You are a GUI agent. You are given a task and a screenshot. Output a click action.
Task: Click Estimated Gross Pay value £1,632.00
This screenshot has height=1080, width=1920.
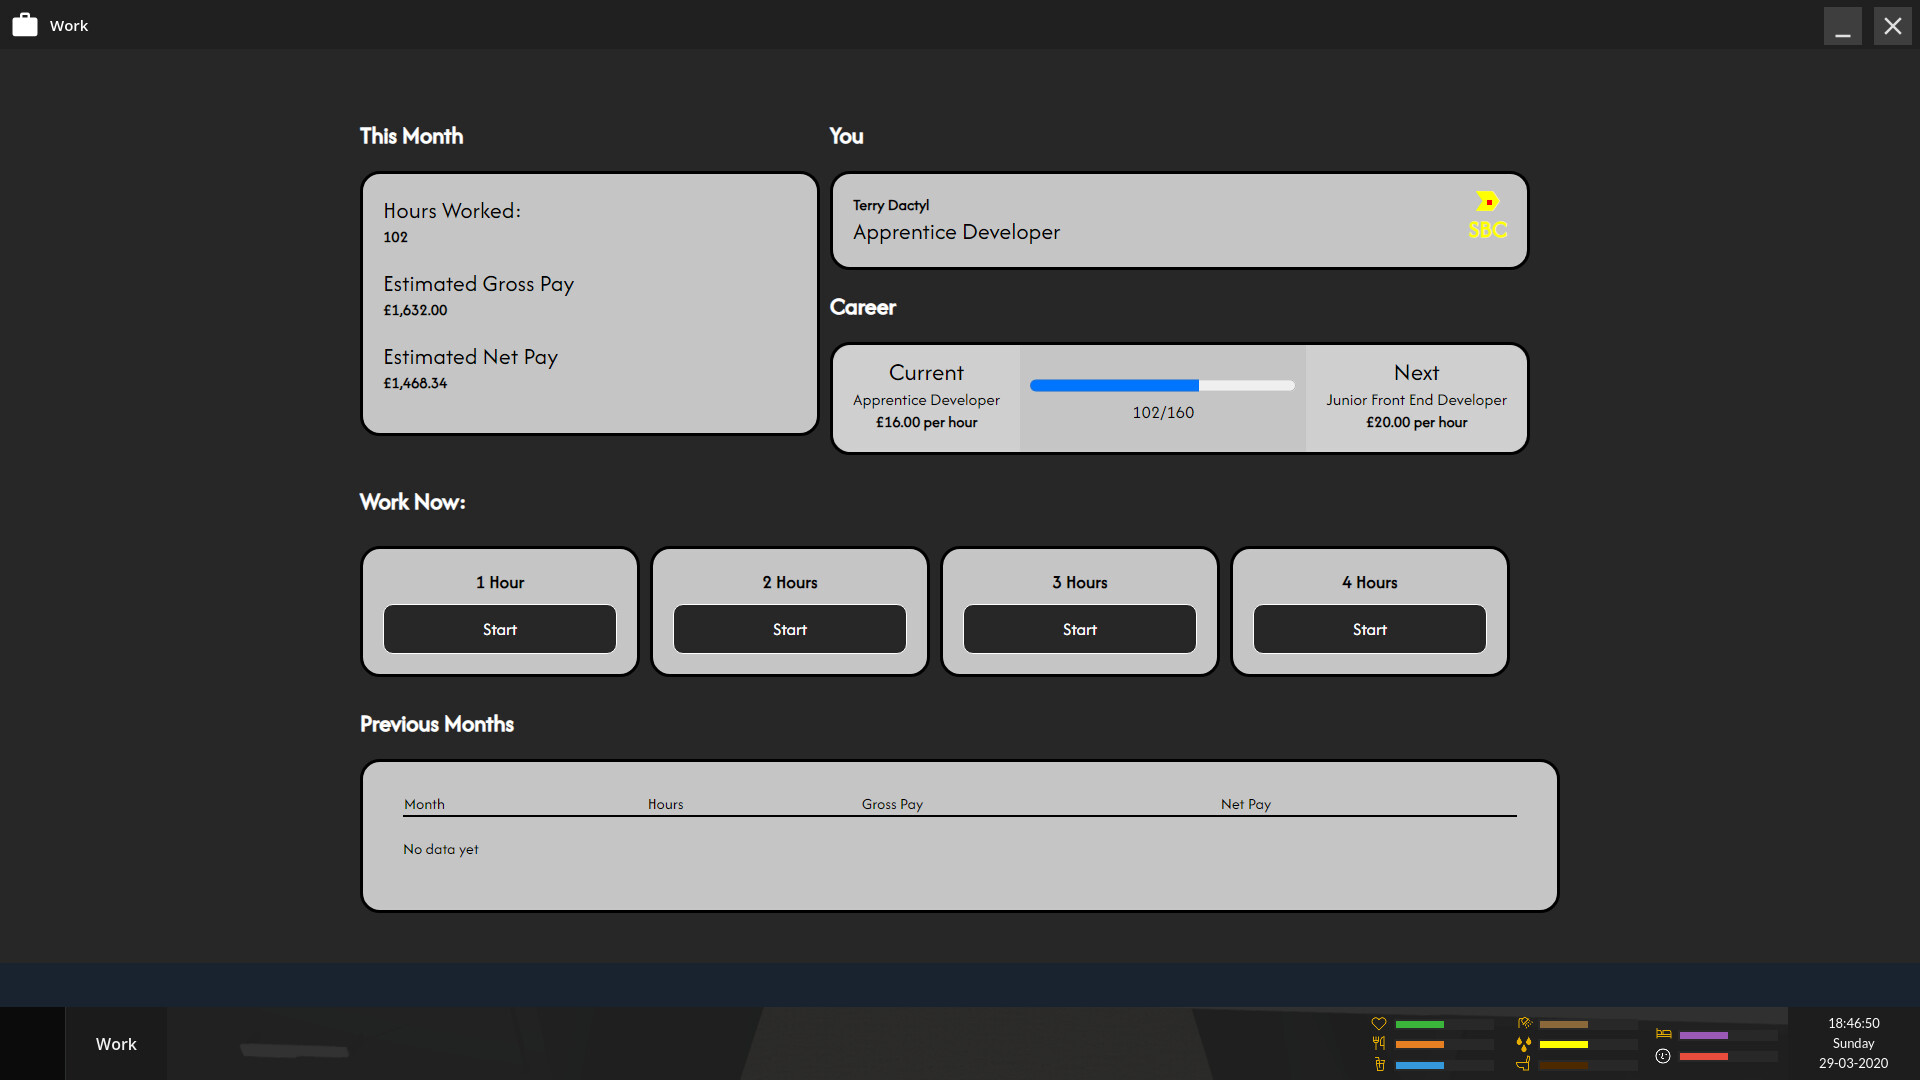(415, 310)
